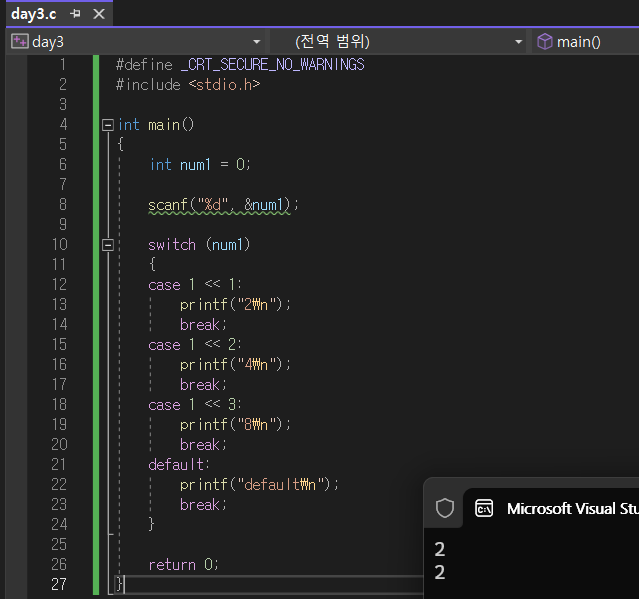Click the first '2' in console output
Viewport: 639px width, 599px height.
point(440,550)
